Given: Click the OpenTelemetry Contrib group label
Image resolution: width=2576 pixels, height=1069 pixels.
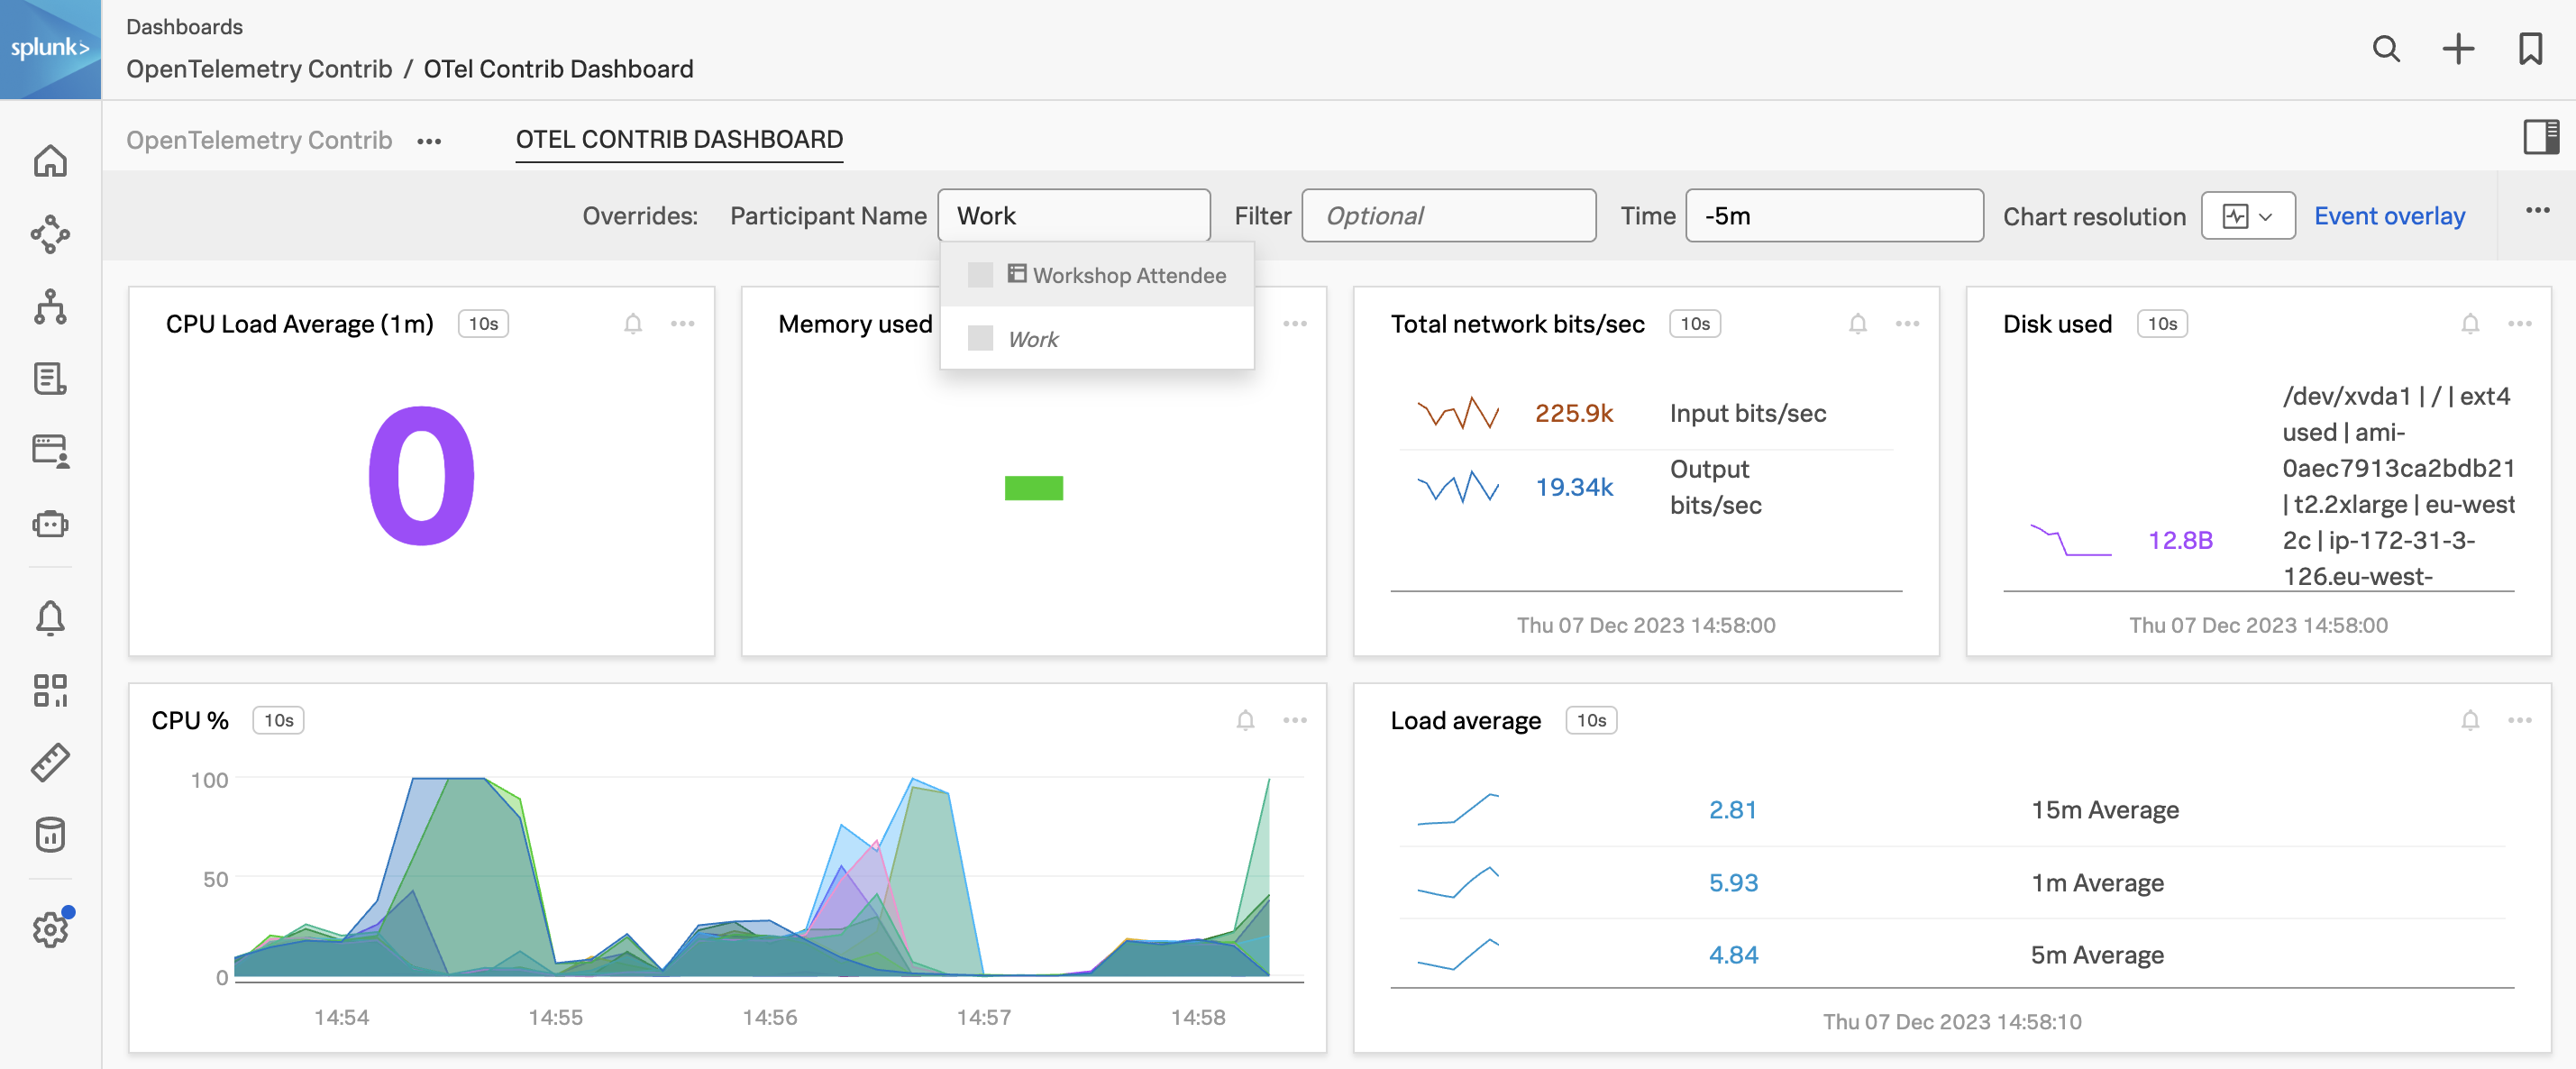Looking at the screenshot, I should tap(259, 140).
